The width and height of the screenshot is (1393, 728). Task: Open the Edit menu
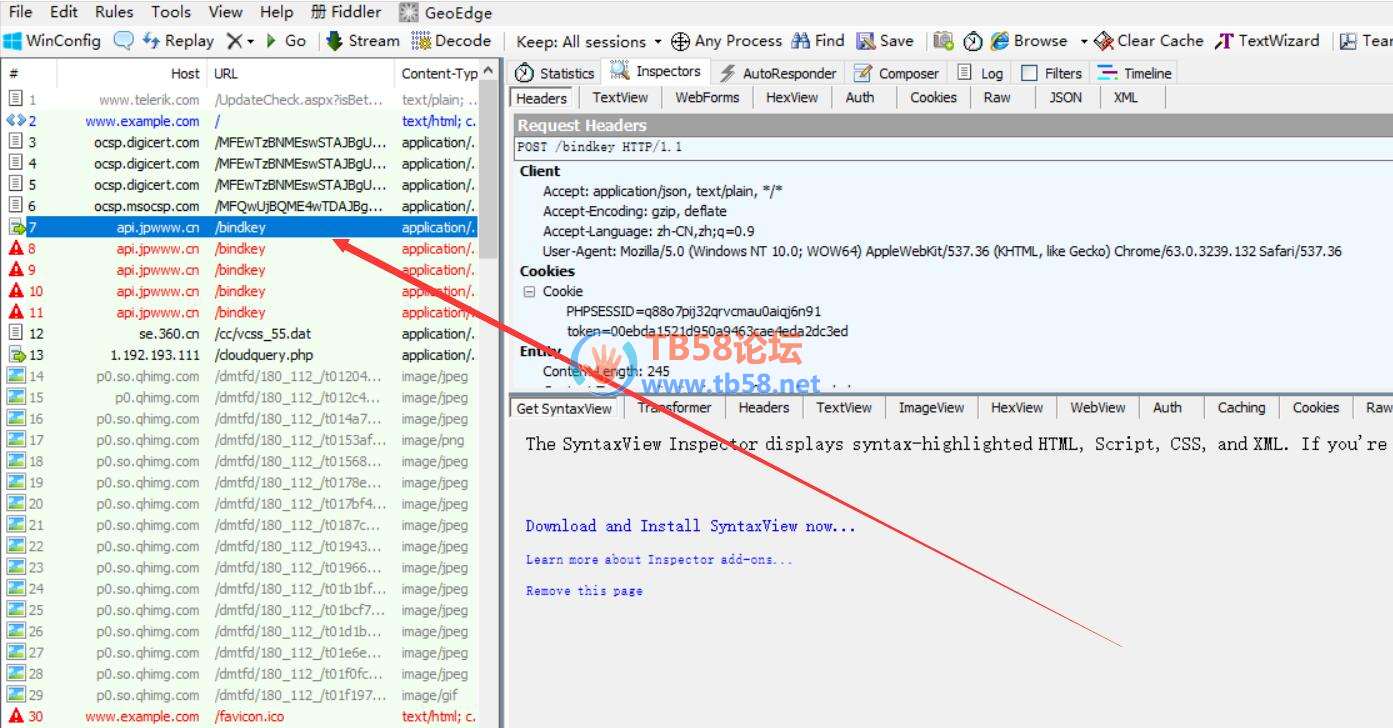[x=64, y=12]
